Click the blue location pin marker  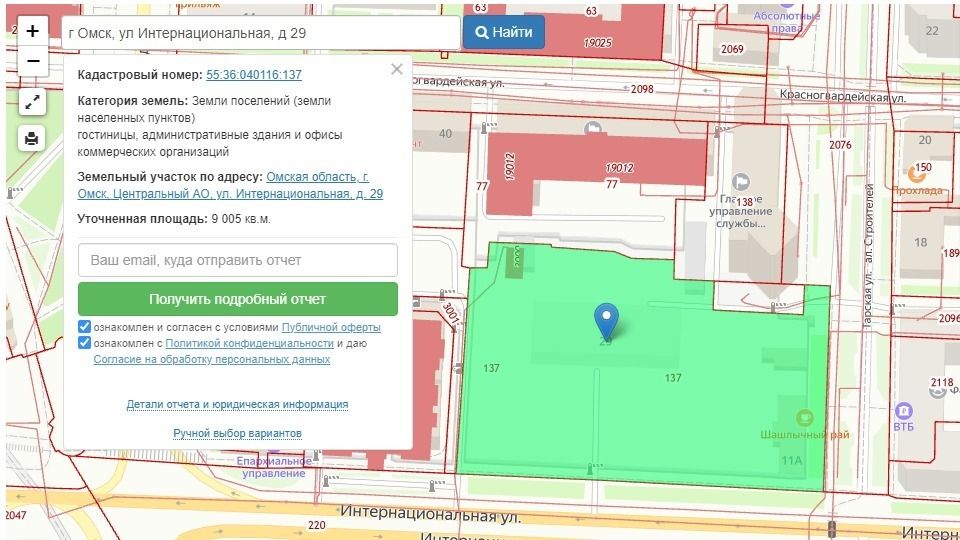(x=606, y=320)
